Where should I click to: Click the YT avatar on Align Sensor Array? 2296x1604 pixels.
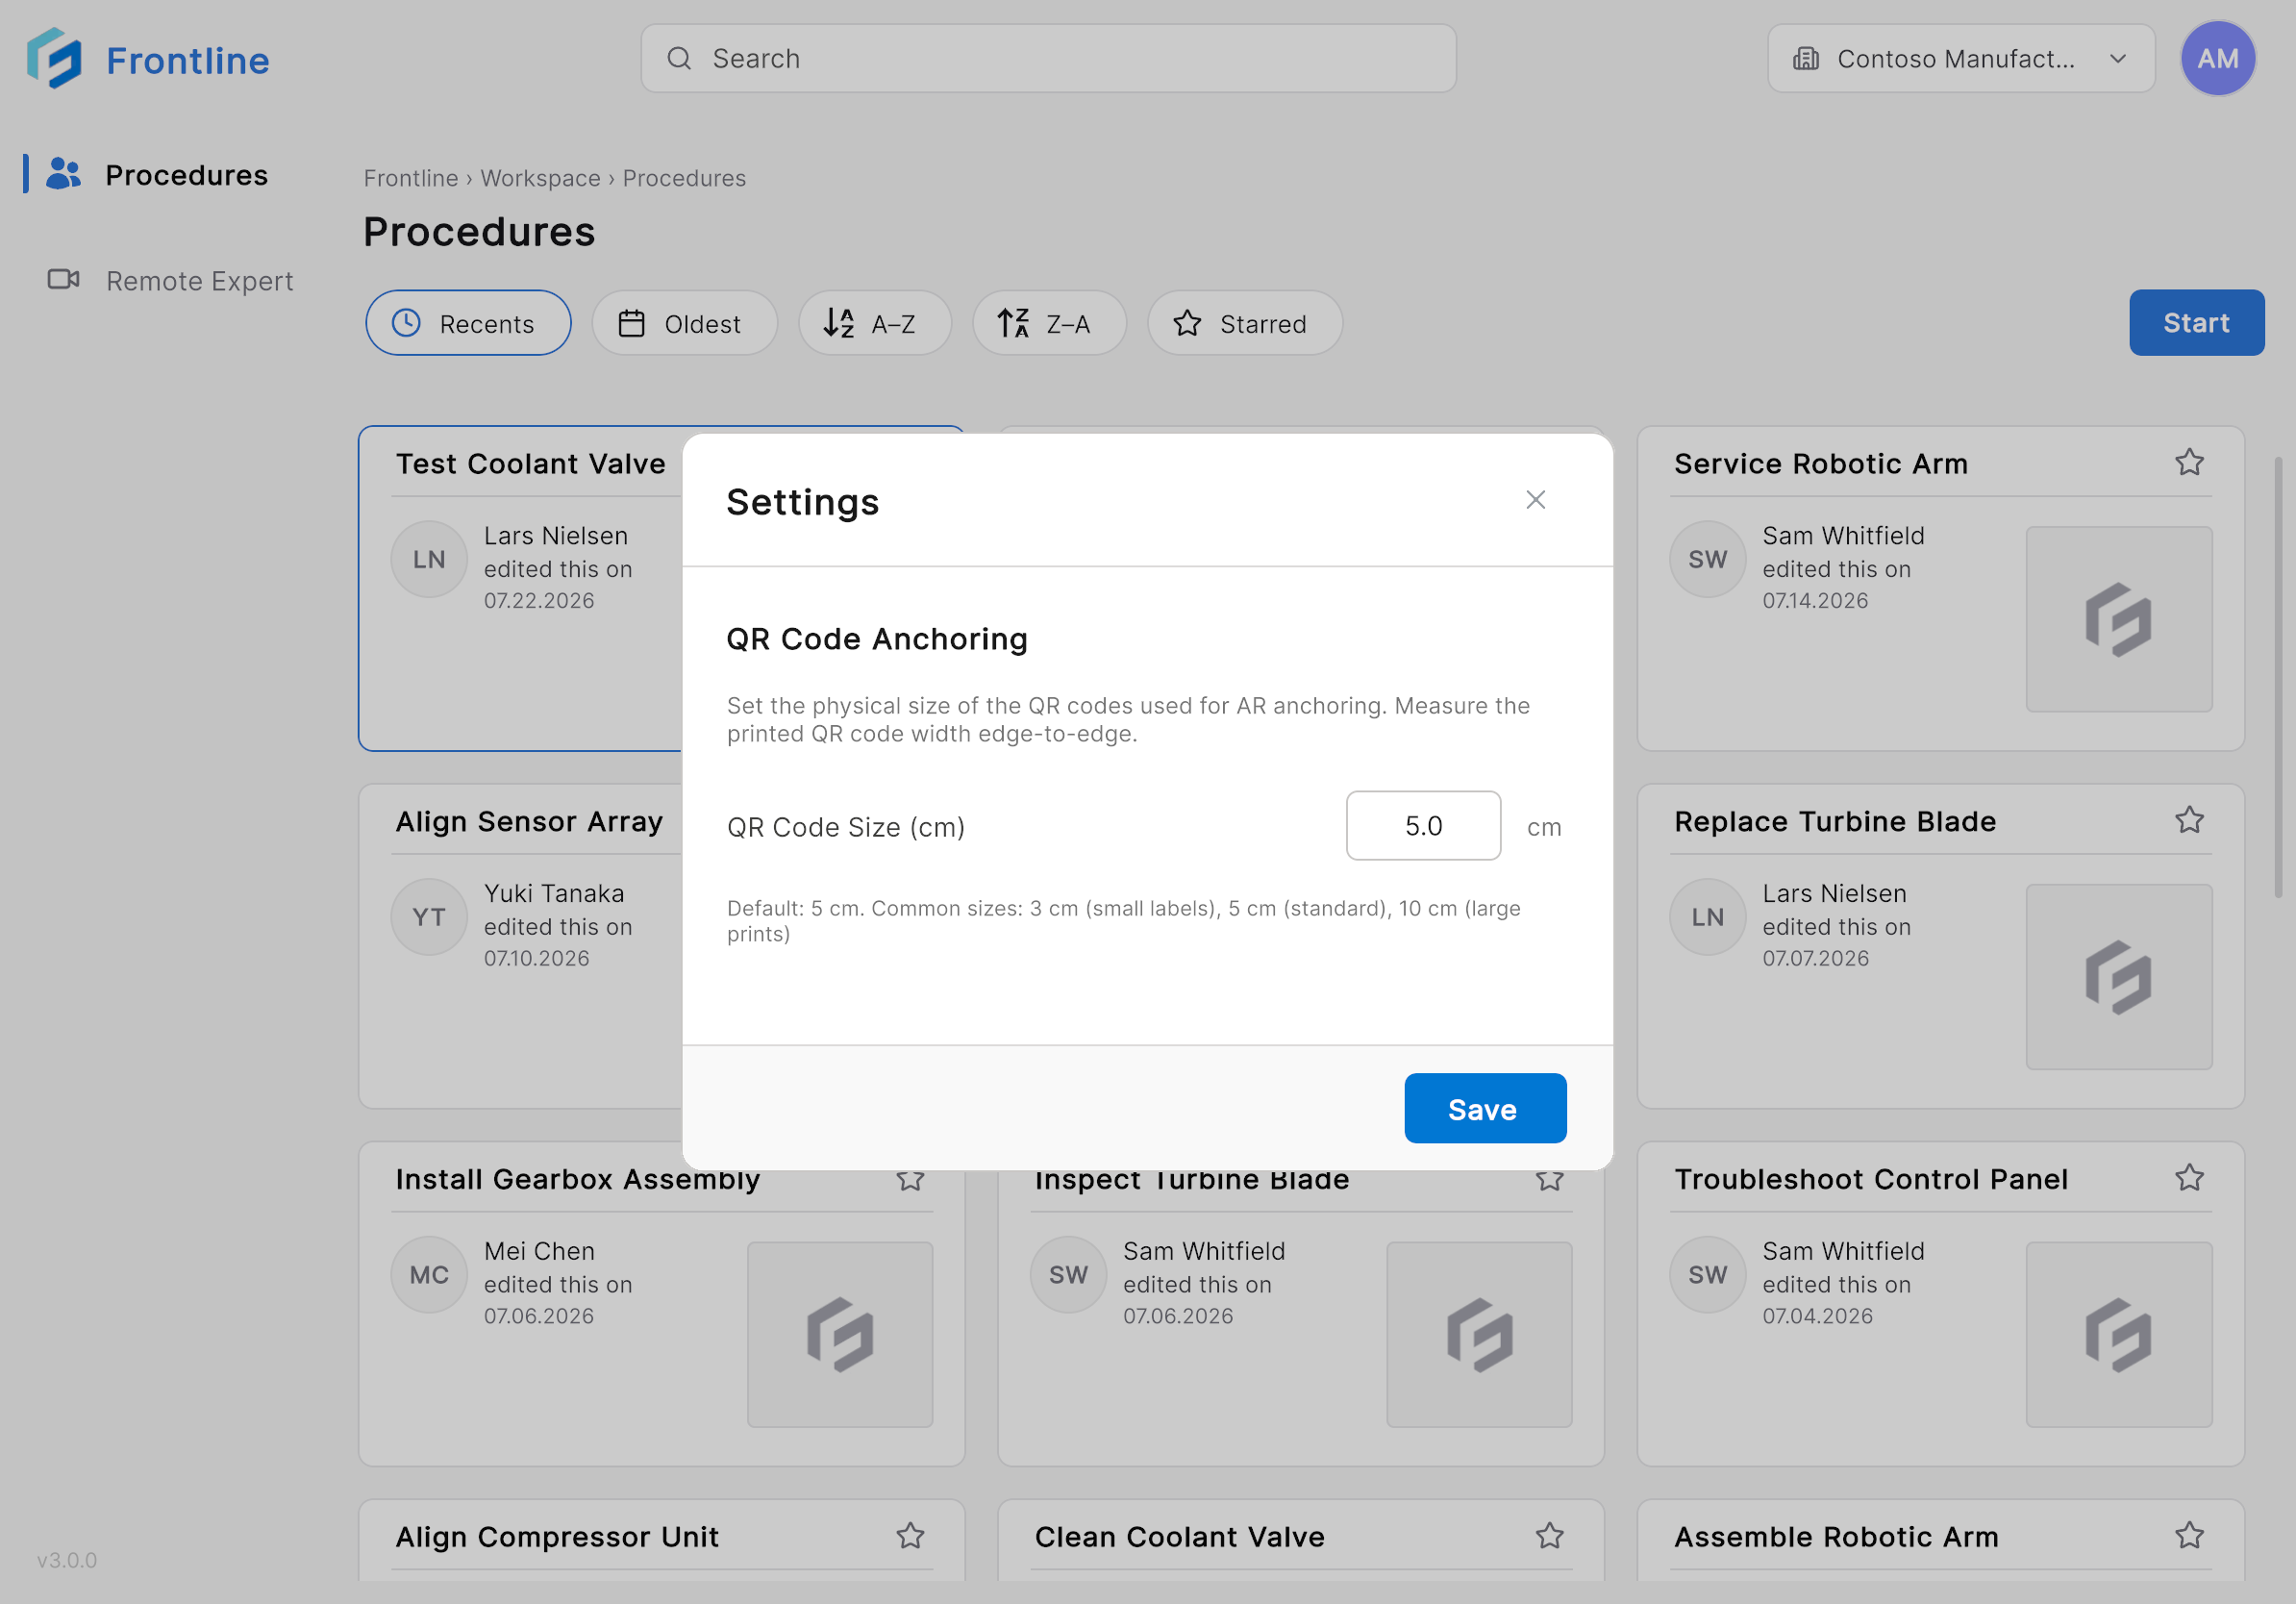(429, 917)
